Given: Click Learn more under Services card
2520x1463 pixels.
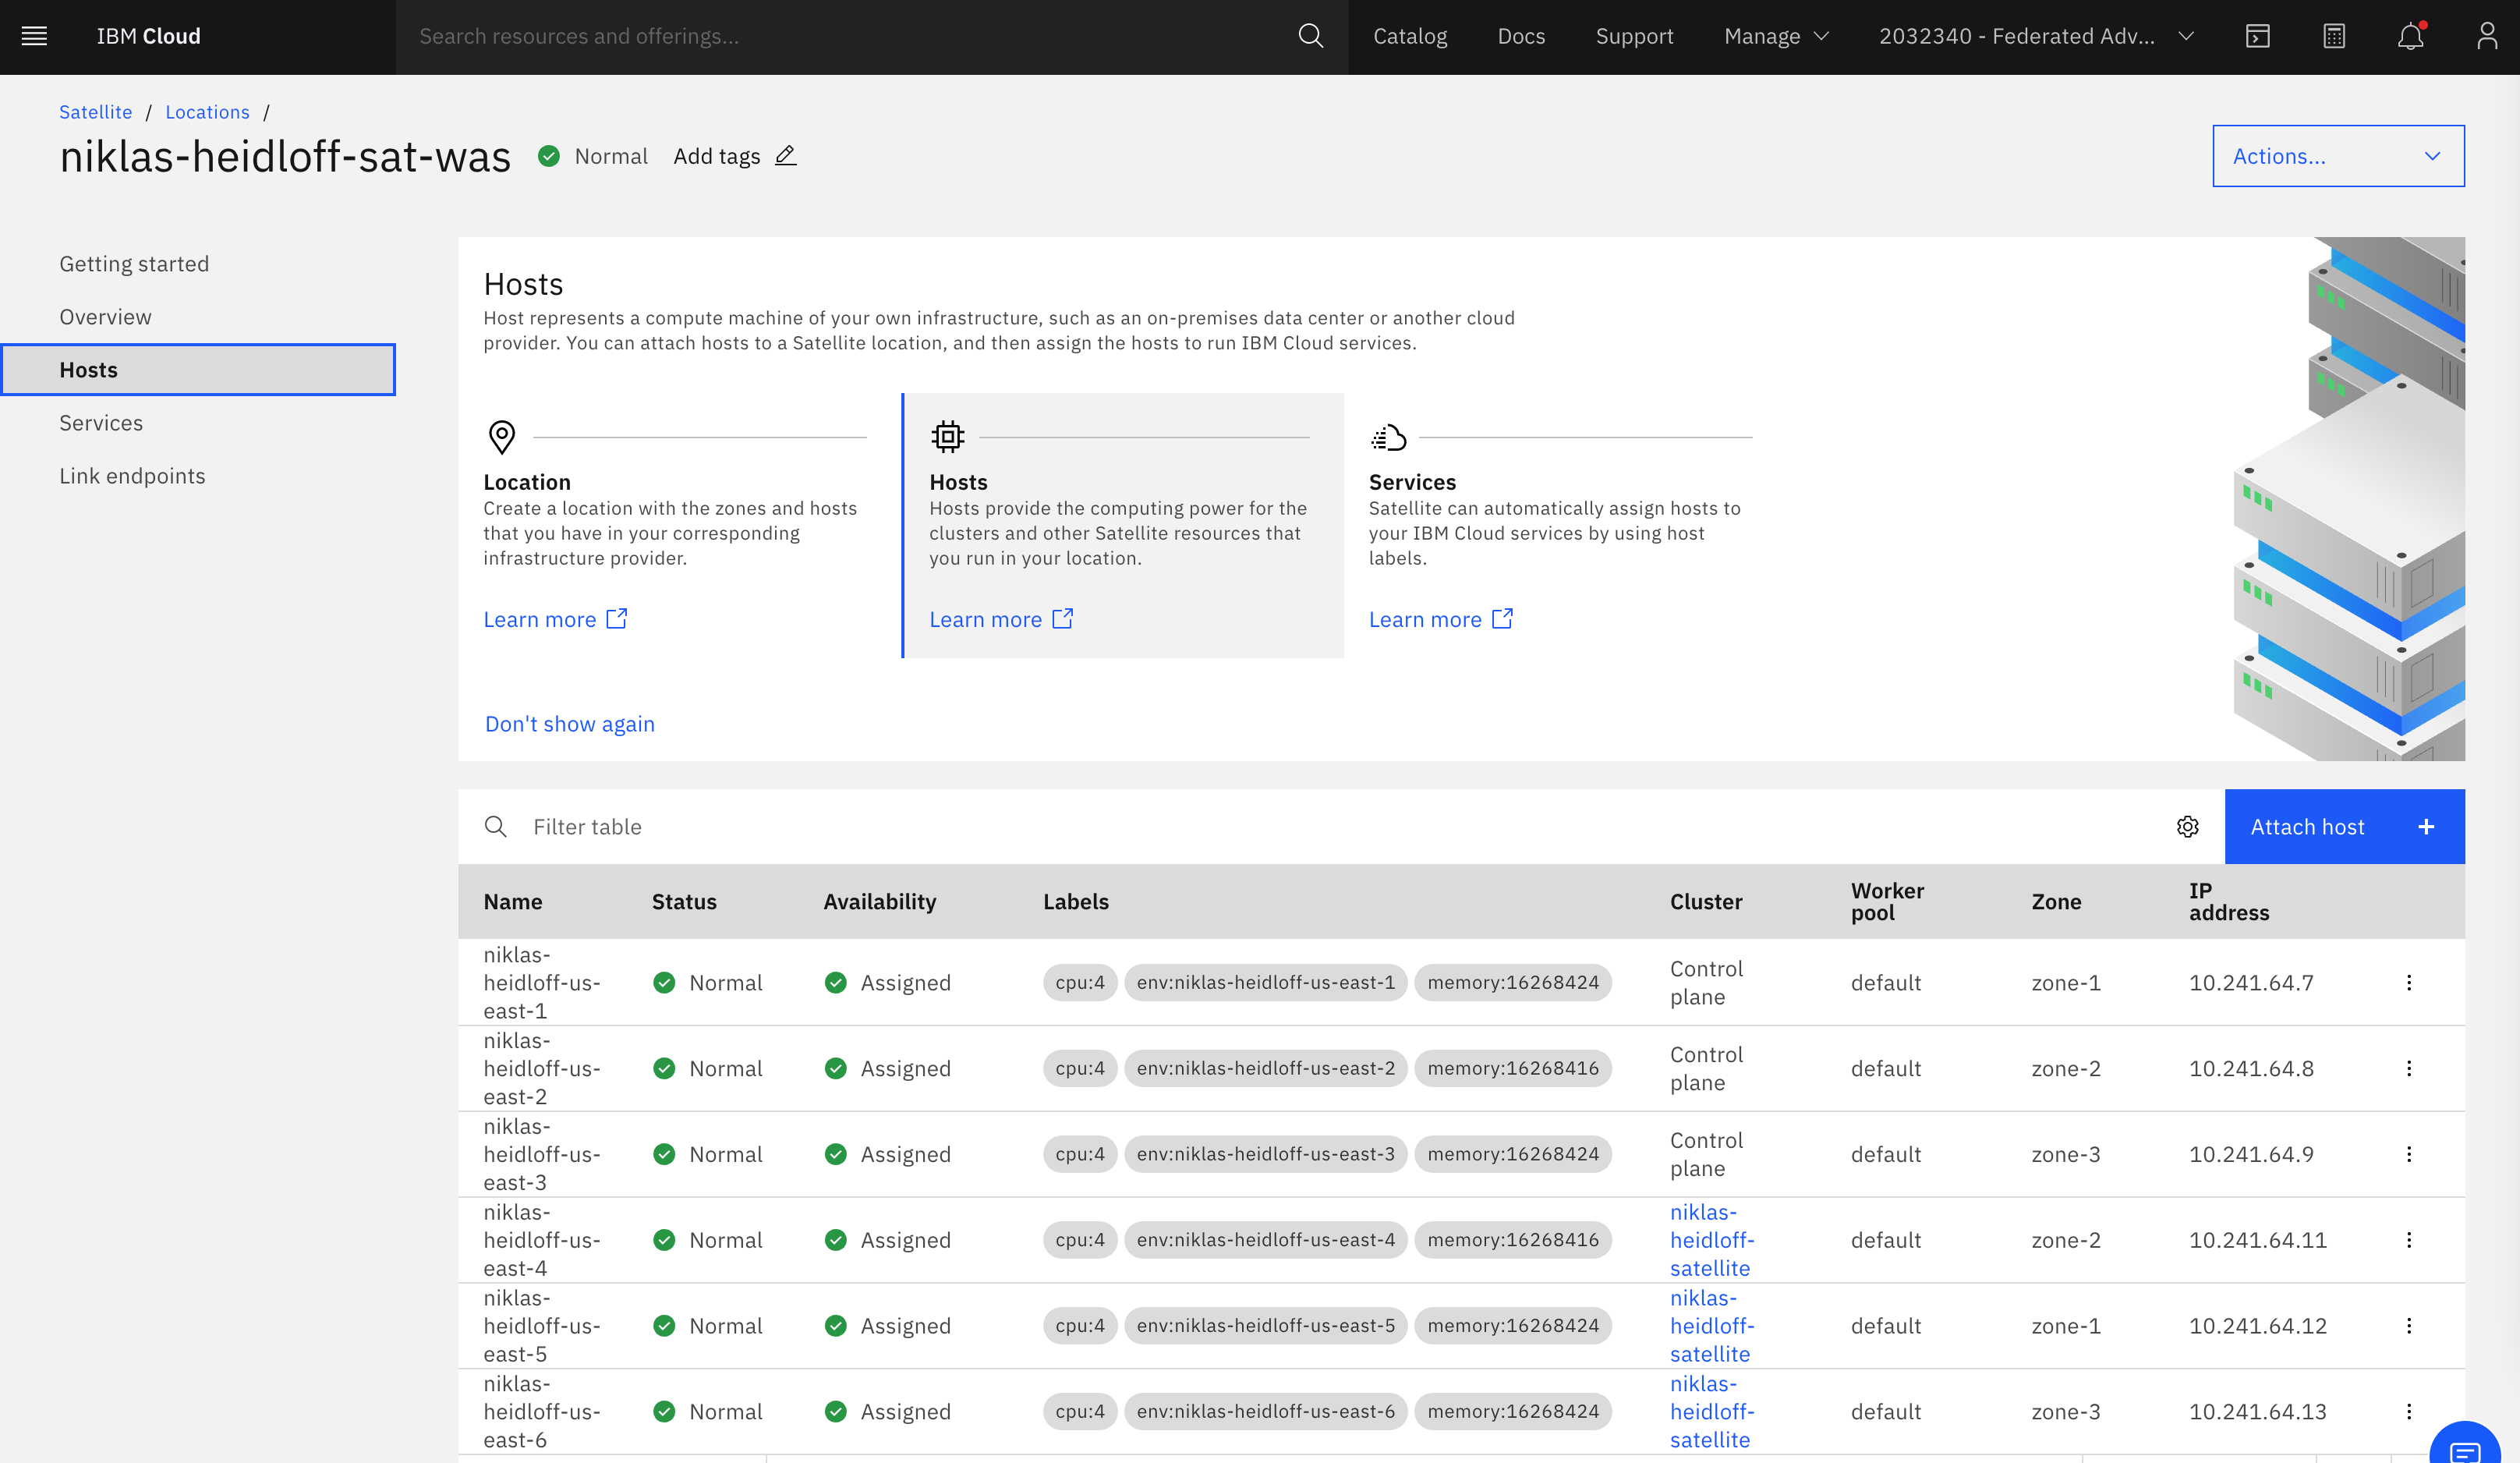Looking at the screenshot, I should click(1440, 620).
